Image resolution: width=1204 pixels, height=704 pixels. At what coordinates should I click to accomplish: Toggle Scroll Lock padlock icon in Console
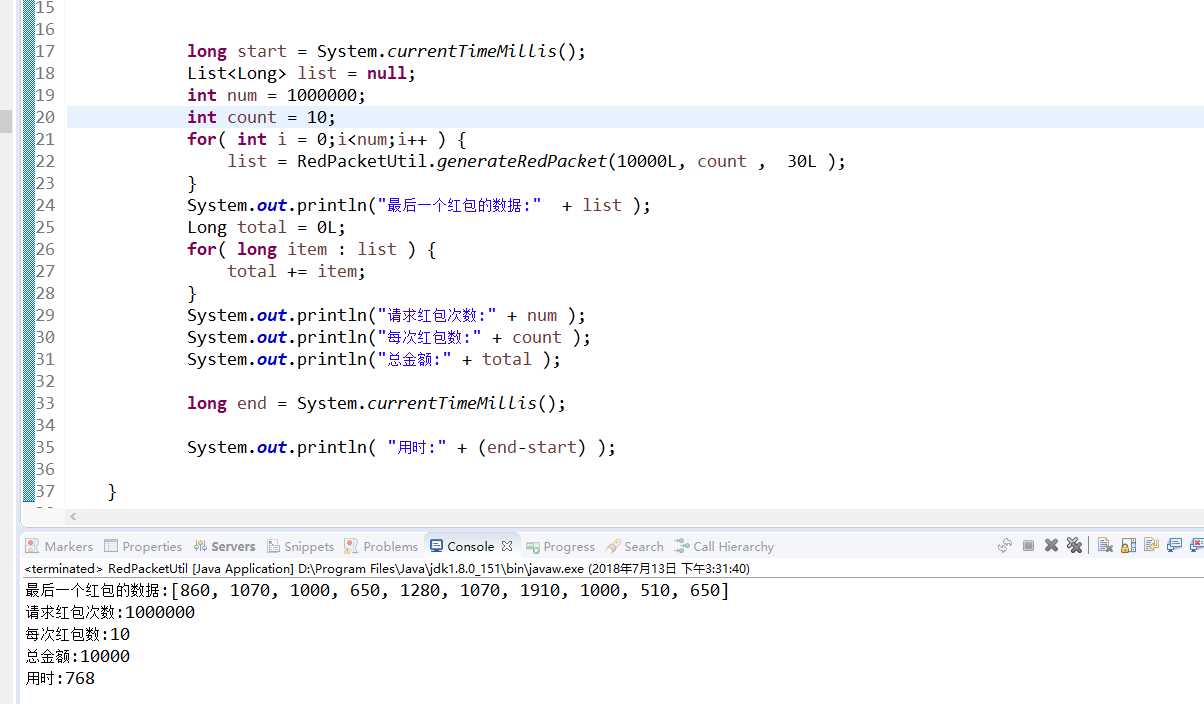click(1128, 545)
